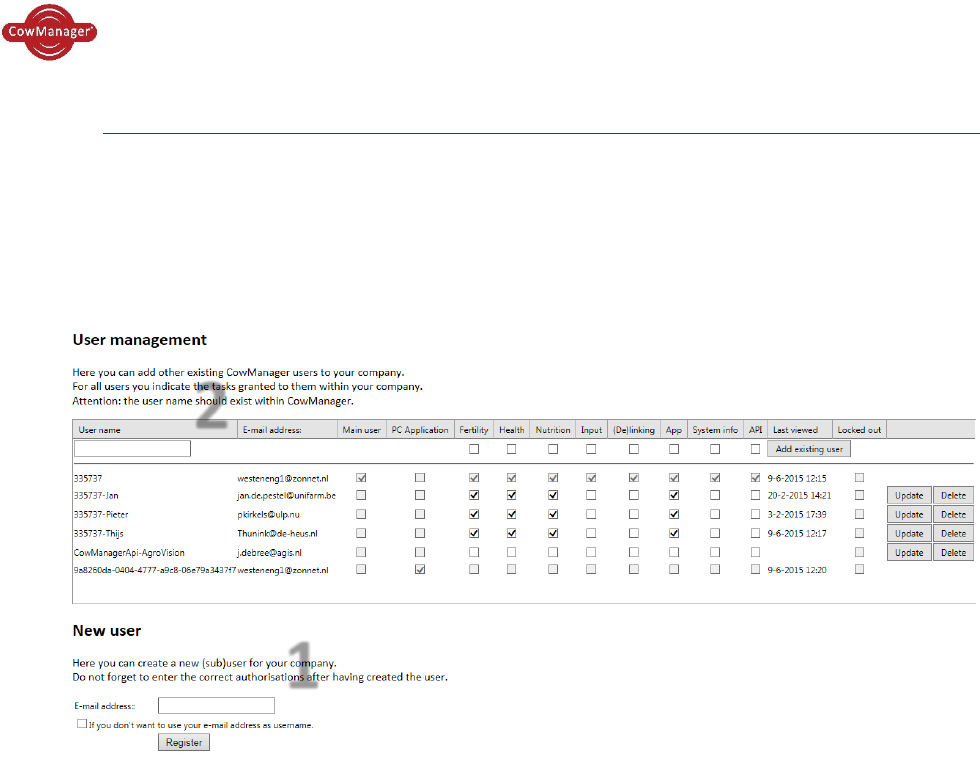
Task: Update user 335737-Thijs
Action: [x=909, y=533]
